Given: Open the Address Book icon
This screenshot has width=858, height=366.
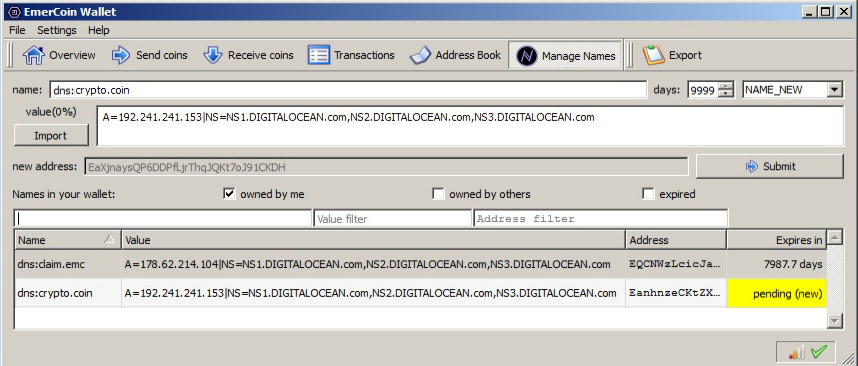Looking at the screenshot, I should (x=420, y=55).
